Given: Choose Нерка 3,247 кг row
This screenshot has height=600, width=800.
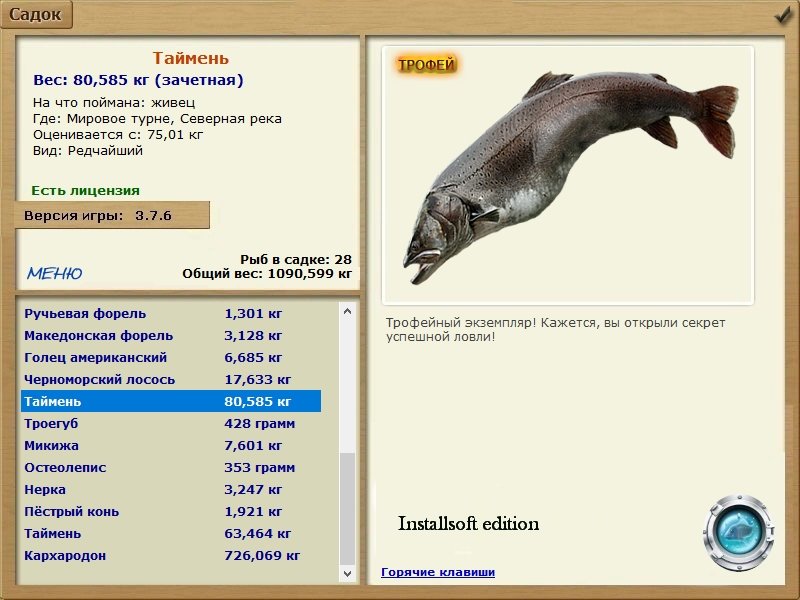Looking at the screenshot, I should point(171,489).
